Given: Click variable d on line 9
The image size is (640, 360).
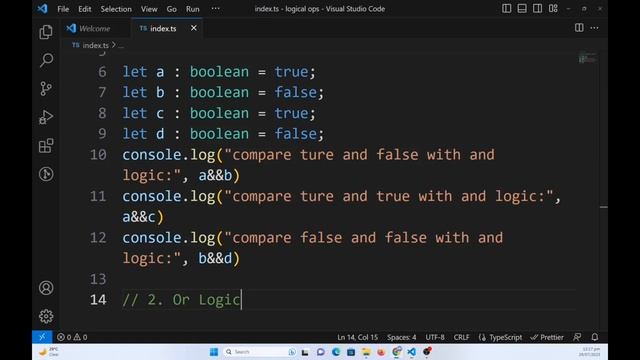Looking at the screenshot, I should (160, 134).
